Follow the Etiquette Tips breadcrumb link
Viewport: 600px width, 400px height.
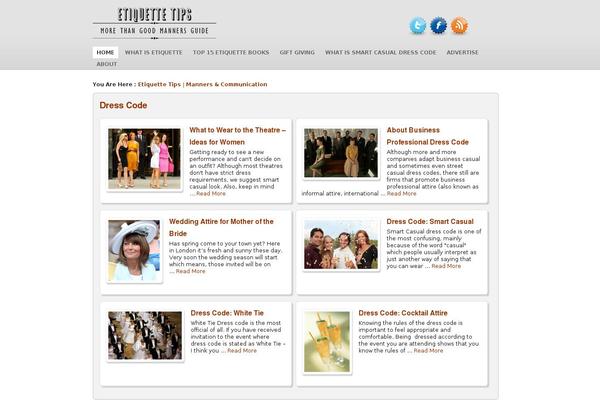click(159, 84)
